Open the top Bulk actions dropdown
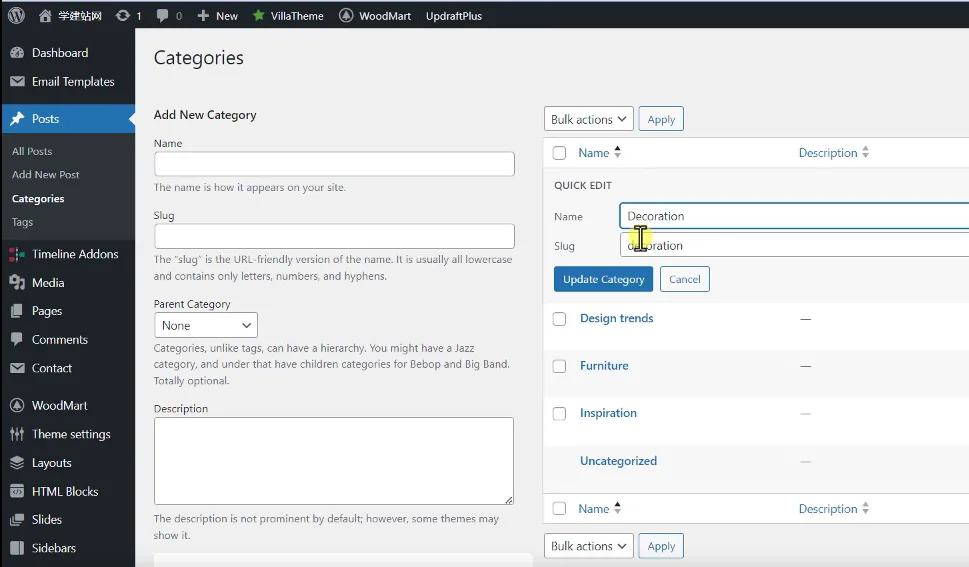The image size is (969, 567). [x=589, y=120]
